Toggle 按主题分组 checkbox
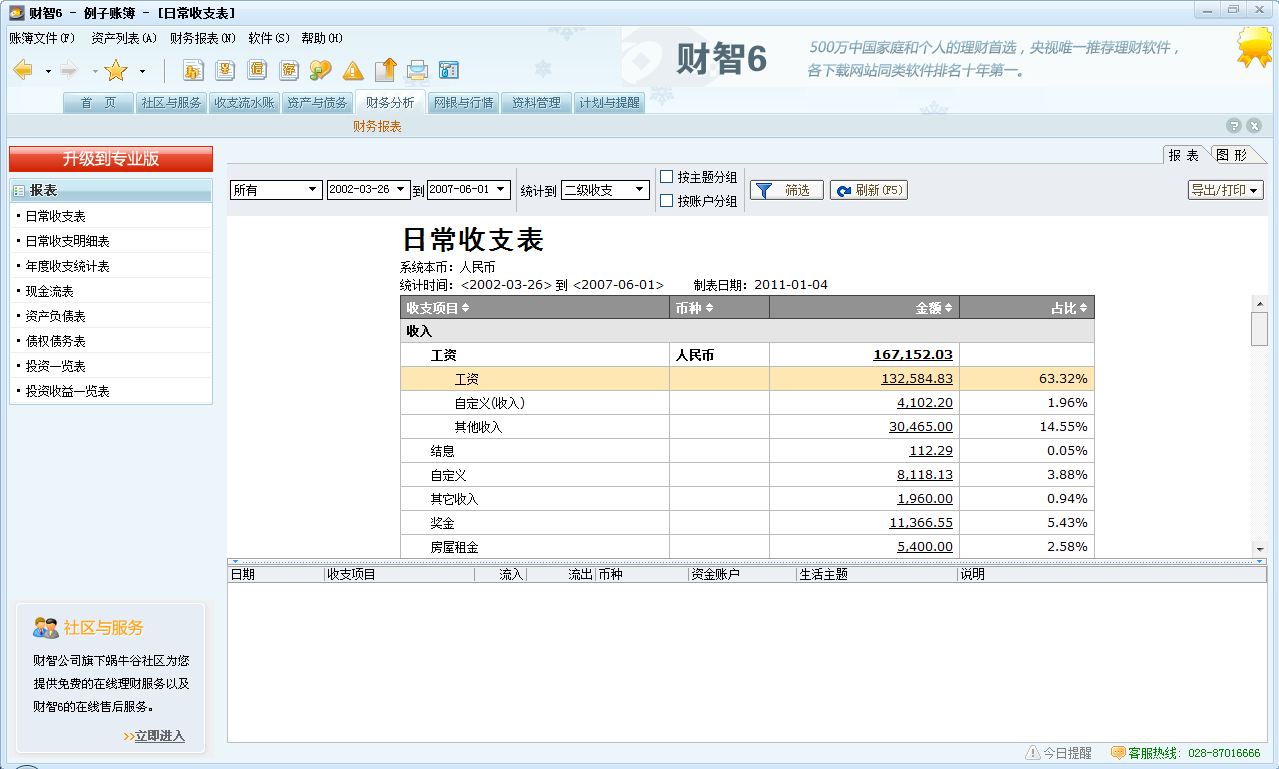The height and width of the screenshot is (769, 1279). (x=666, y=177)
